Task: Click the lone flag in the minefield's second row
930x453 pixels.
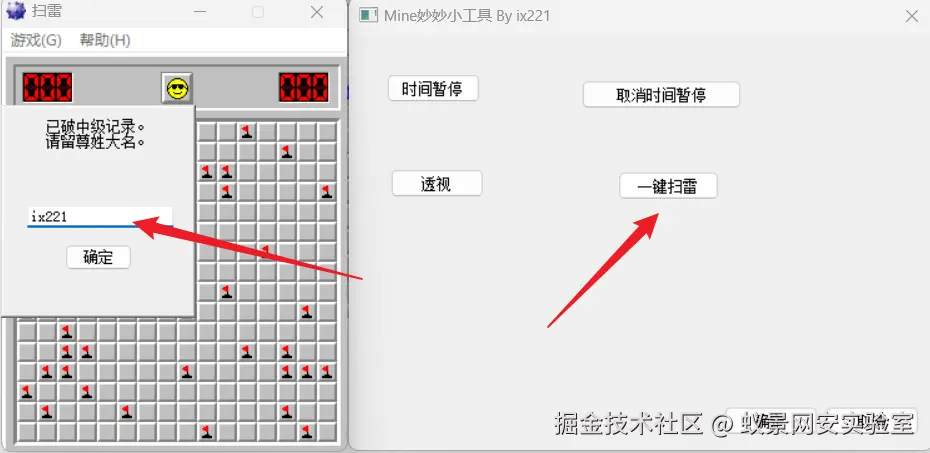Action: (x=287, y=152)
